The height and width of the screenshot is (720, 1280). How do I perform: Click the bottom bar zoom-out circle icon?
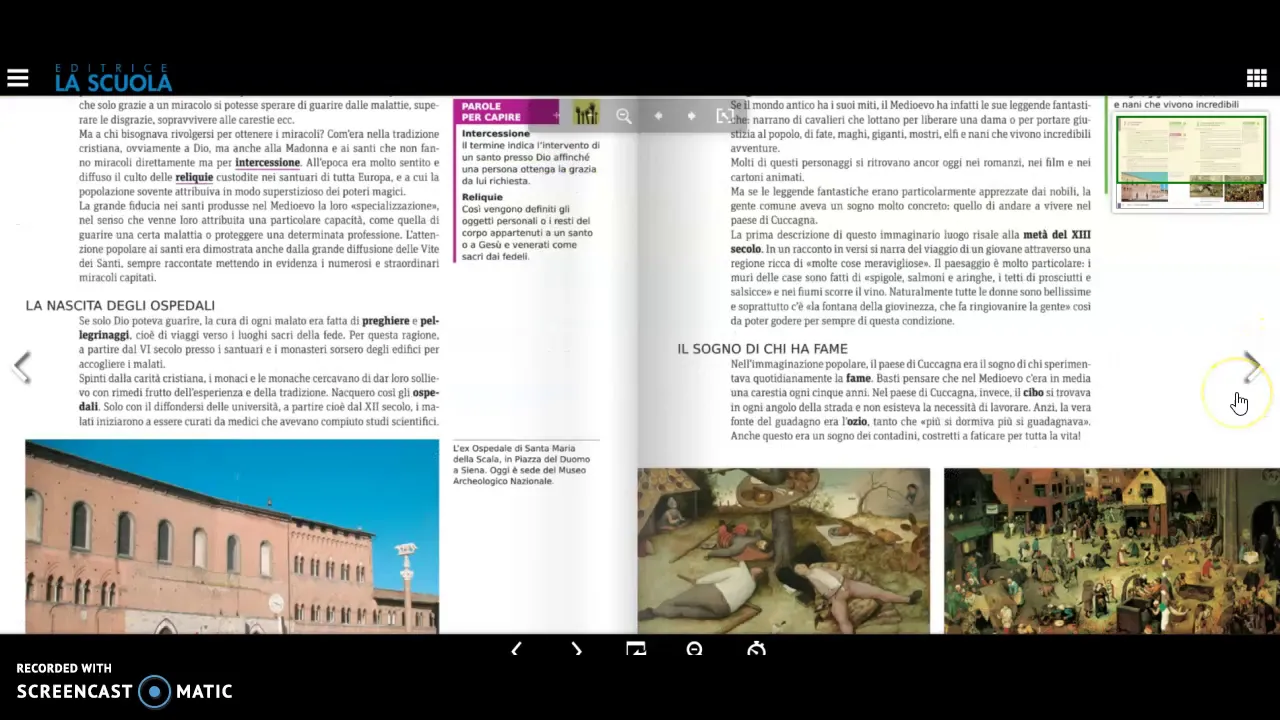pyautogui.click(x=695, y=649)
